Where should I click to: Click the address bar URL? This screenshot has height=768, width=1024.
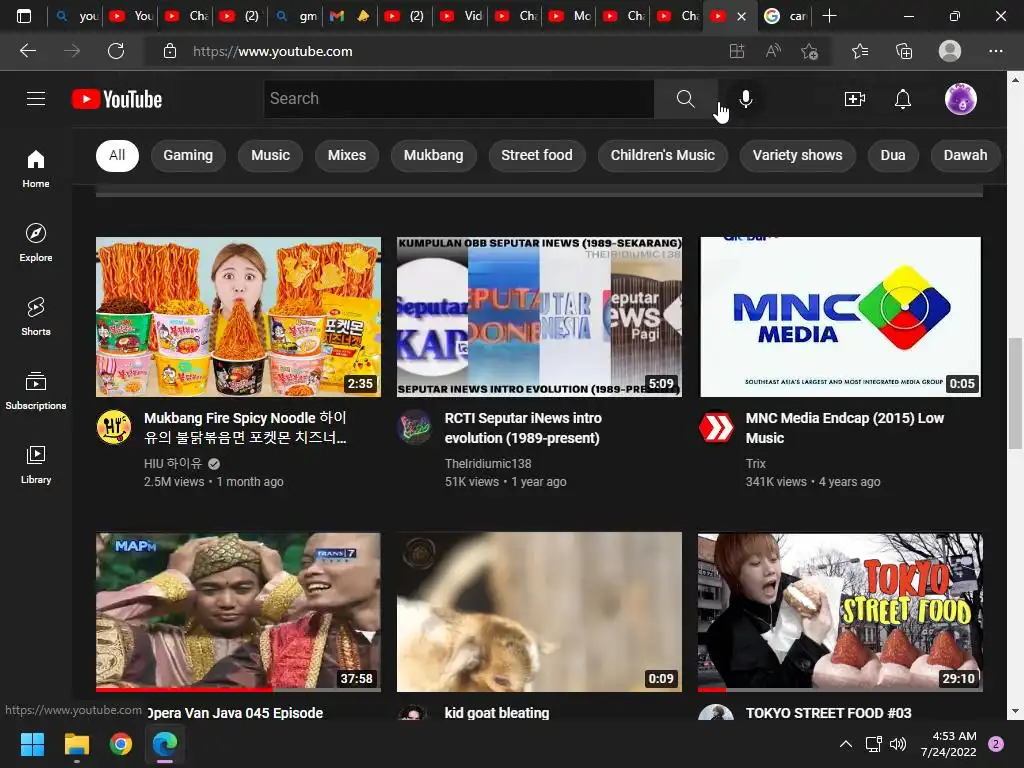(x=272, y=51)
